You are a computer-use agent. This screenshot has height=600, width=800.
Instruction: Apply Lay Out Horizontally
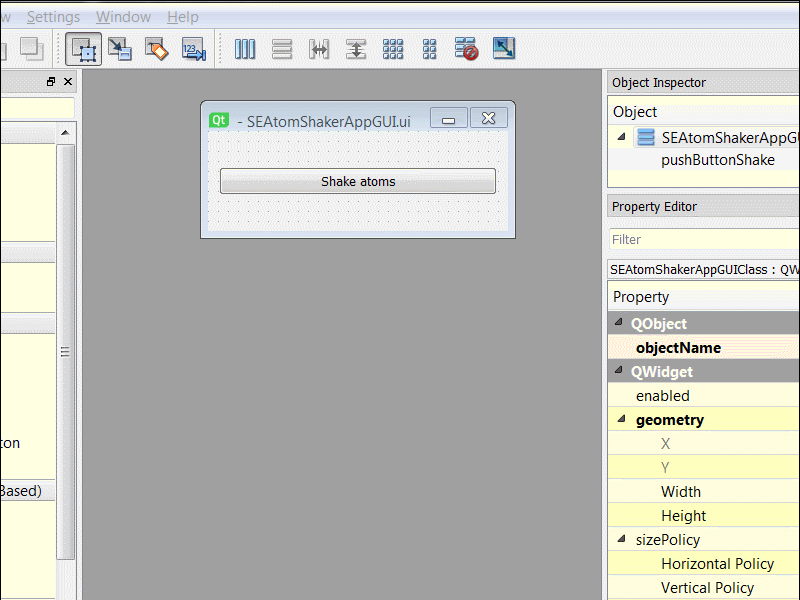click(x=245, y=48)
